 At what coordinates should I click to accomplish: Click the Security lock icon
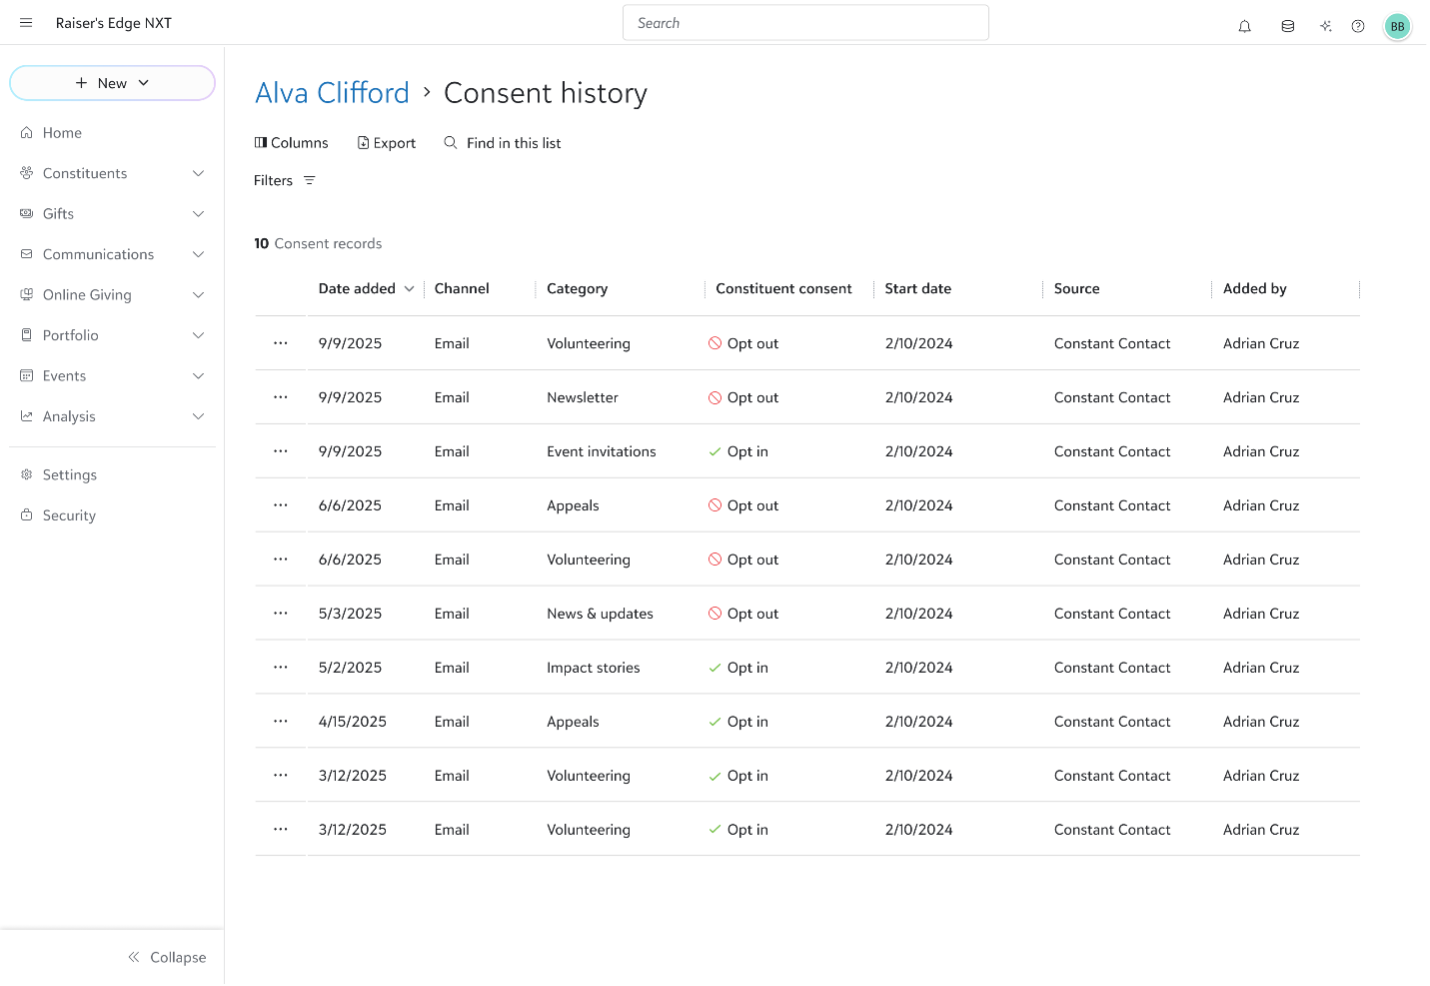[27, 515]
